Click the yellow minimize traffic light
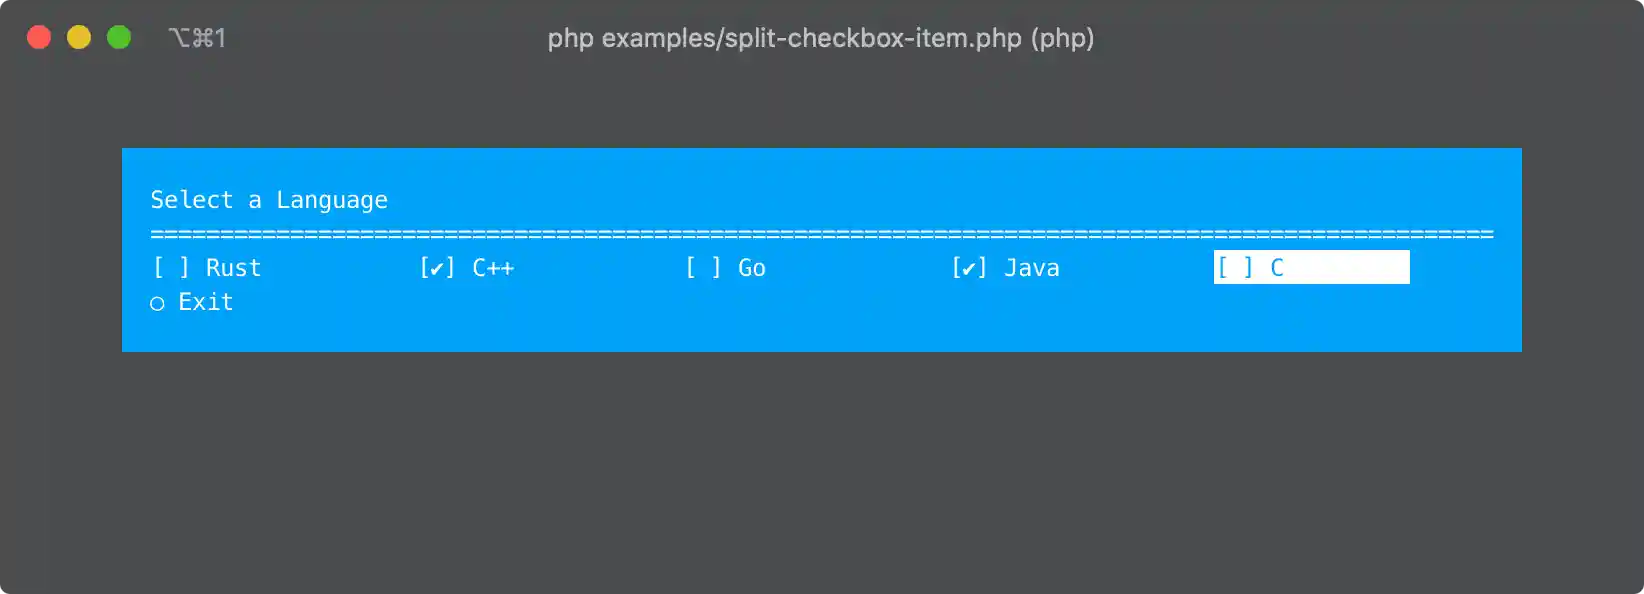Image resolution: width=1644 pixels, height=594 pixels. point(79,36)
